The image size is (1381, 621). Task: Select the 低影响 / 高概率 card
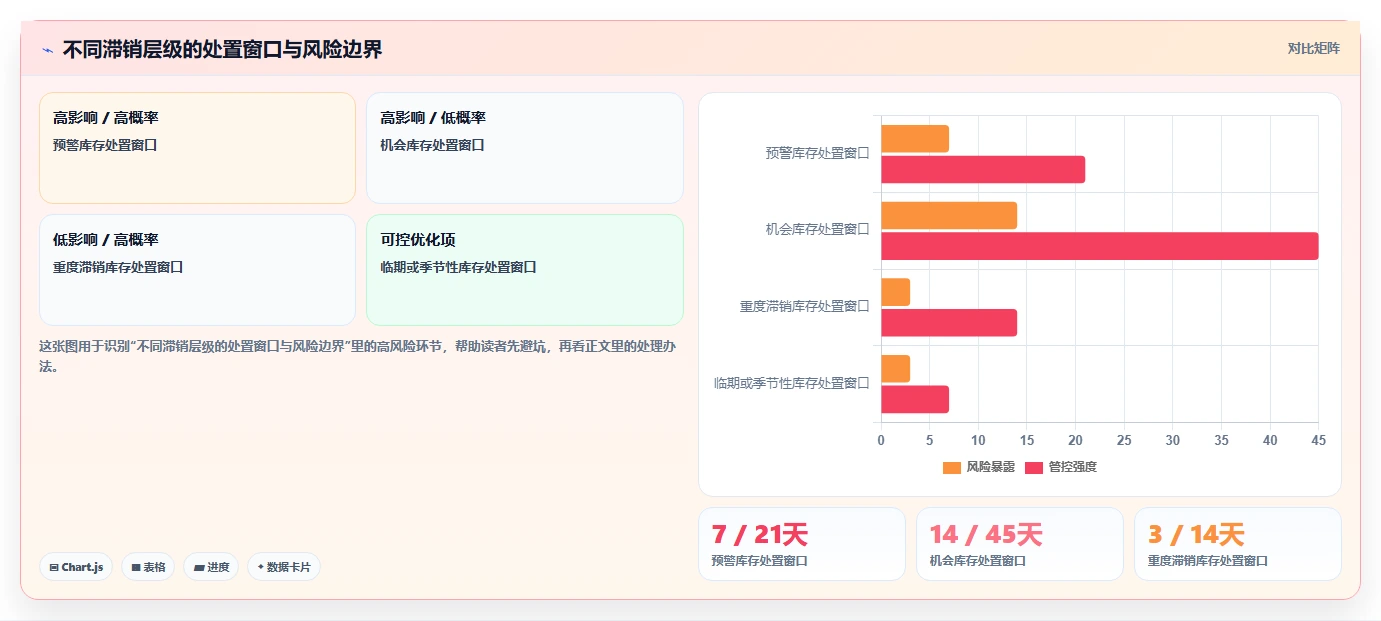point(197,270)
